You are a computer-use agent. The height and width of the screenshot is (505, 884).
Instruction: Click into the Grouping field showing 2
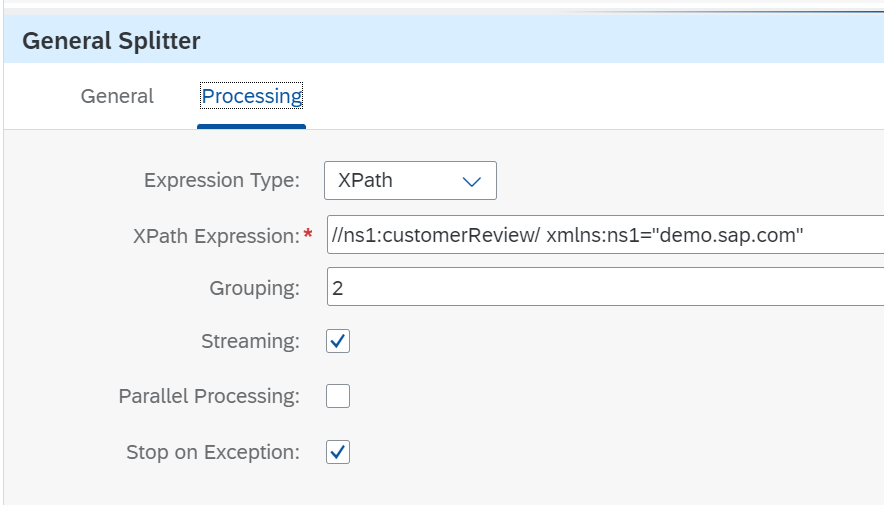pos(605,287)
